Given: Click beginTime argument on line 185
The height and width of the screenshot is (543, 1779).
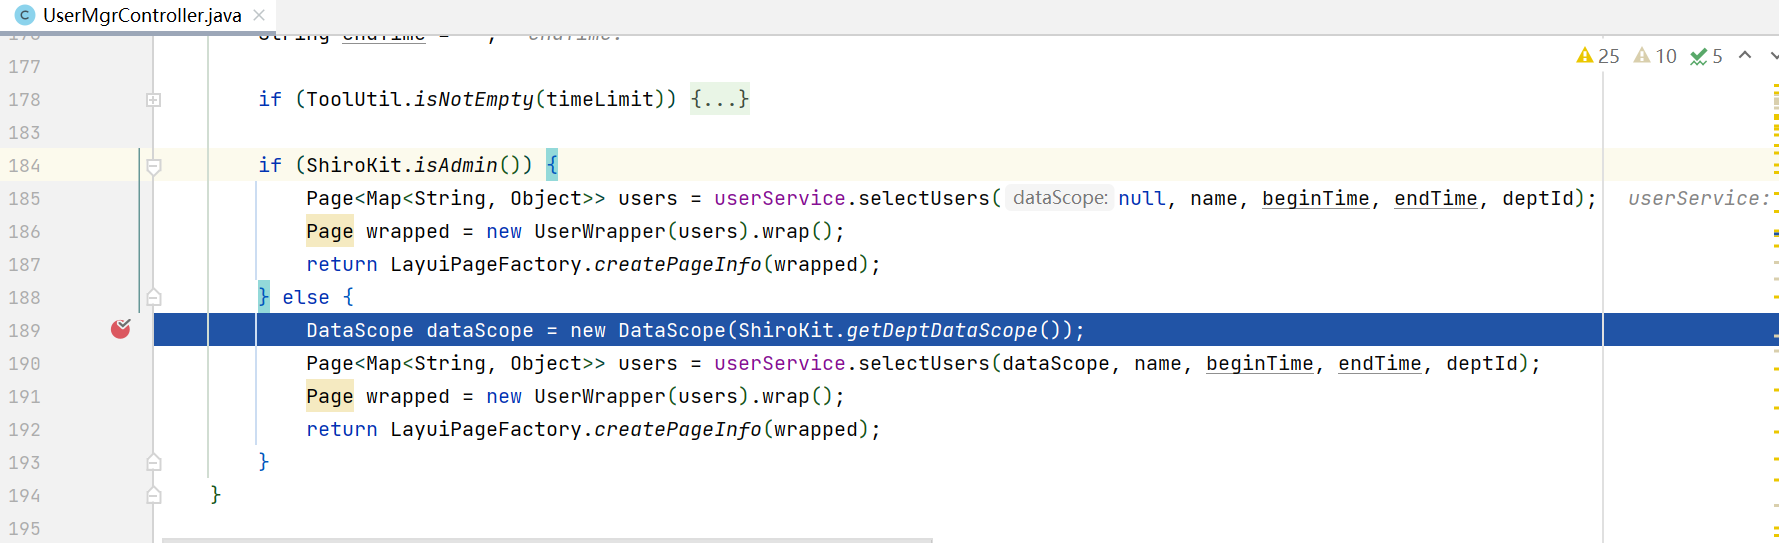Looking at the screenshot, I should coord(1315,198).
